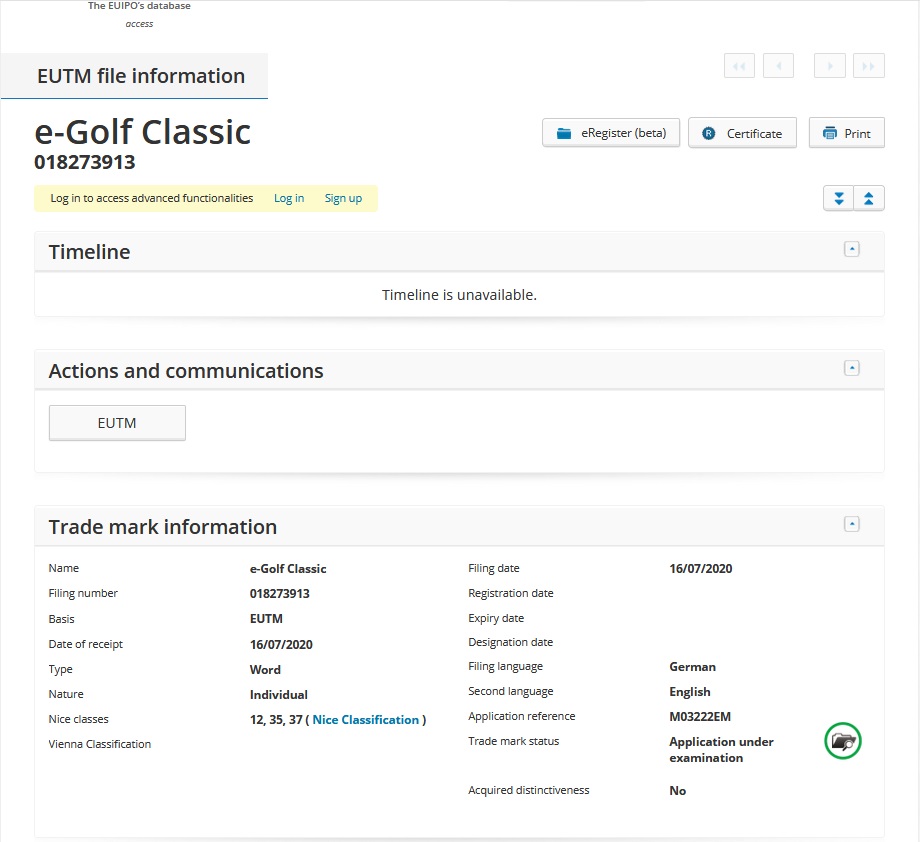Click the Sign up link
The height and width of the screenshot is (842, 920).
click(x=343, y=198)
